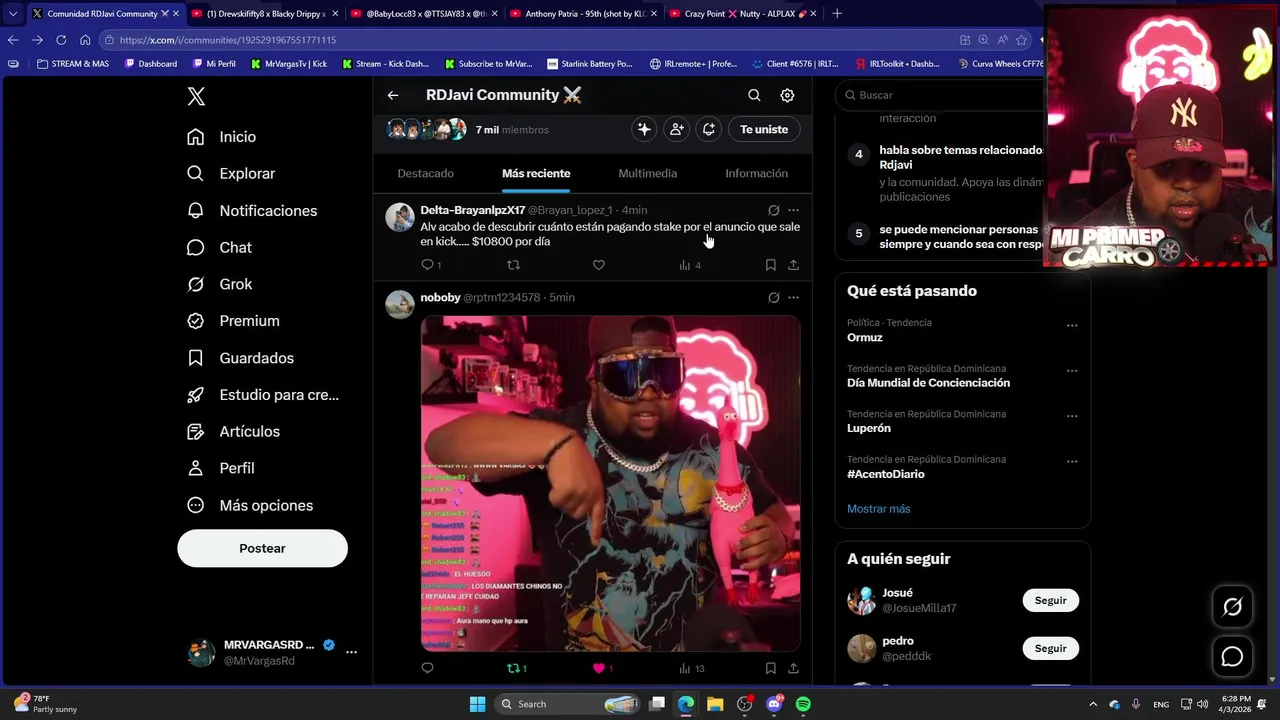Open more options for #AcentoDiario trend

1072,462
